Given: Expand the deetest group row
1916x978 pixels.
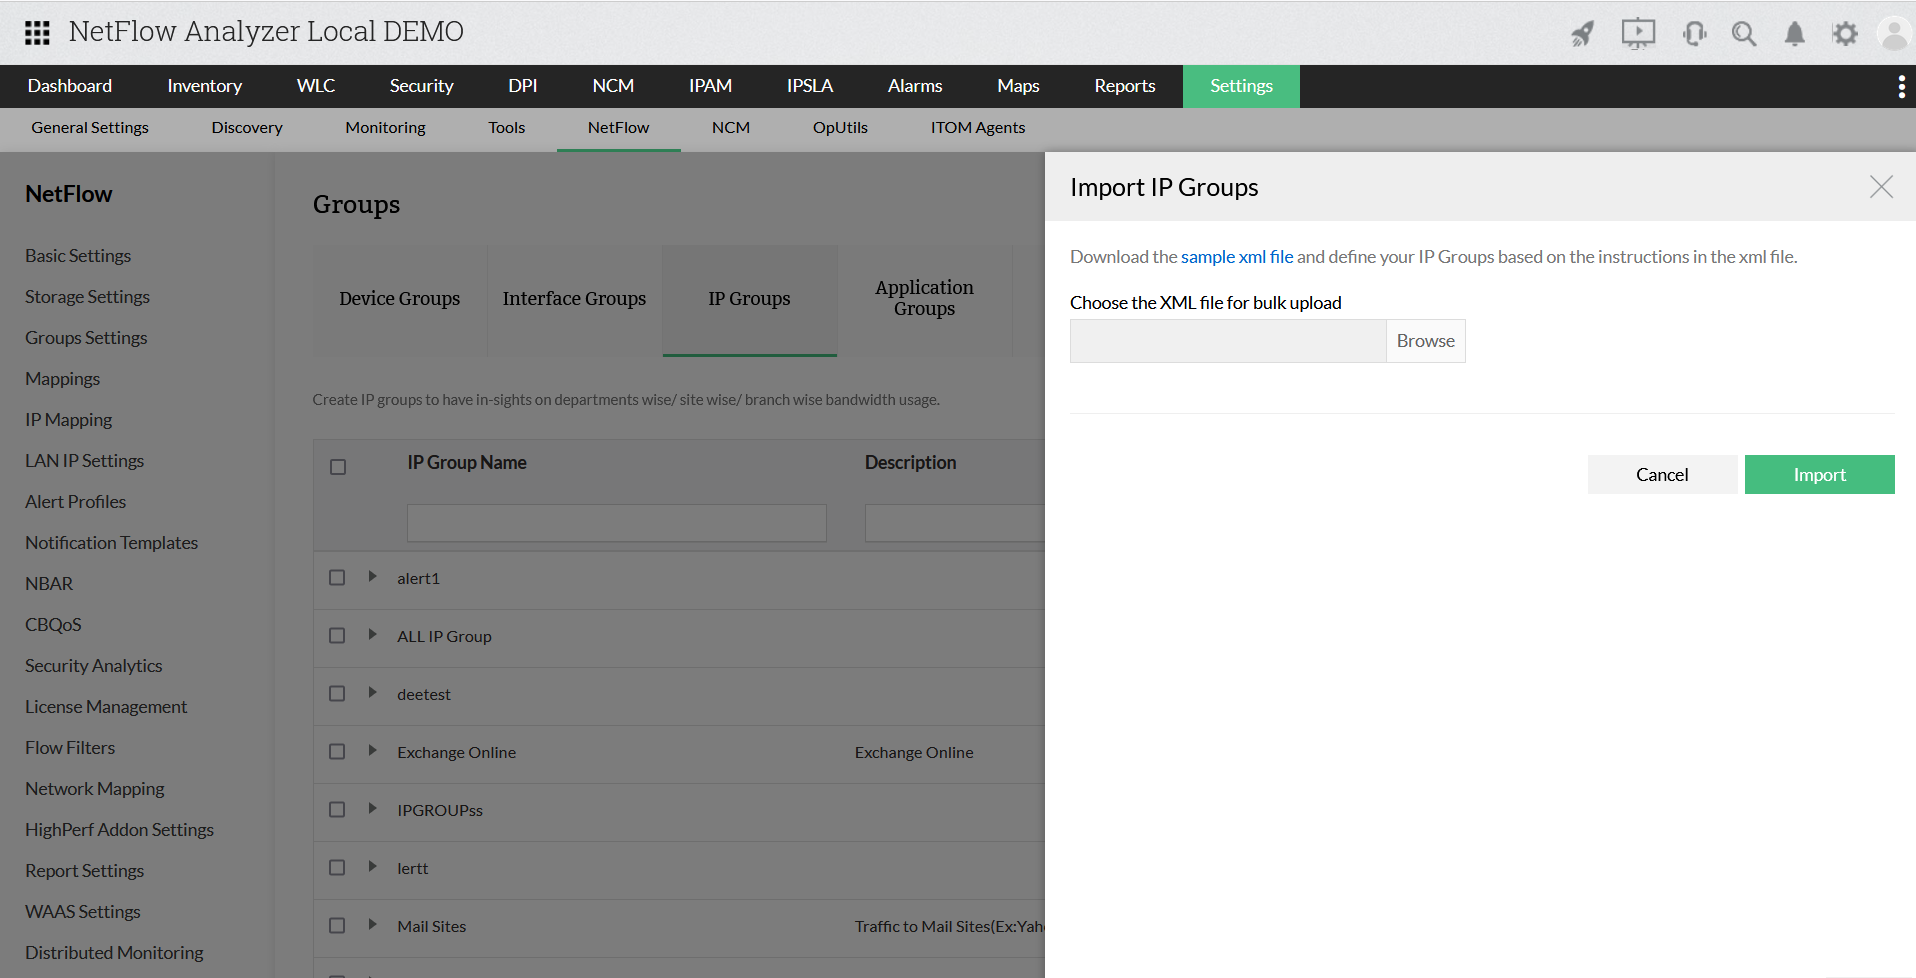Looking at the screenshot, I should click(372, 693).
